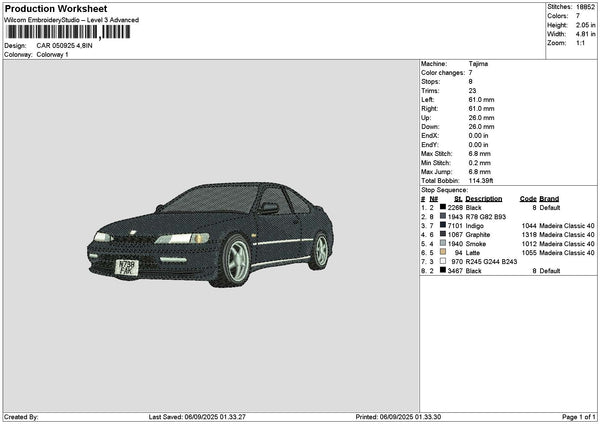
Task: Click stitch count 7101 for Indigo
Action: (455, 226)
